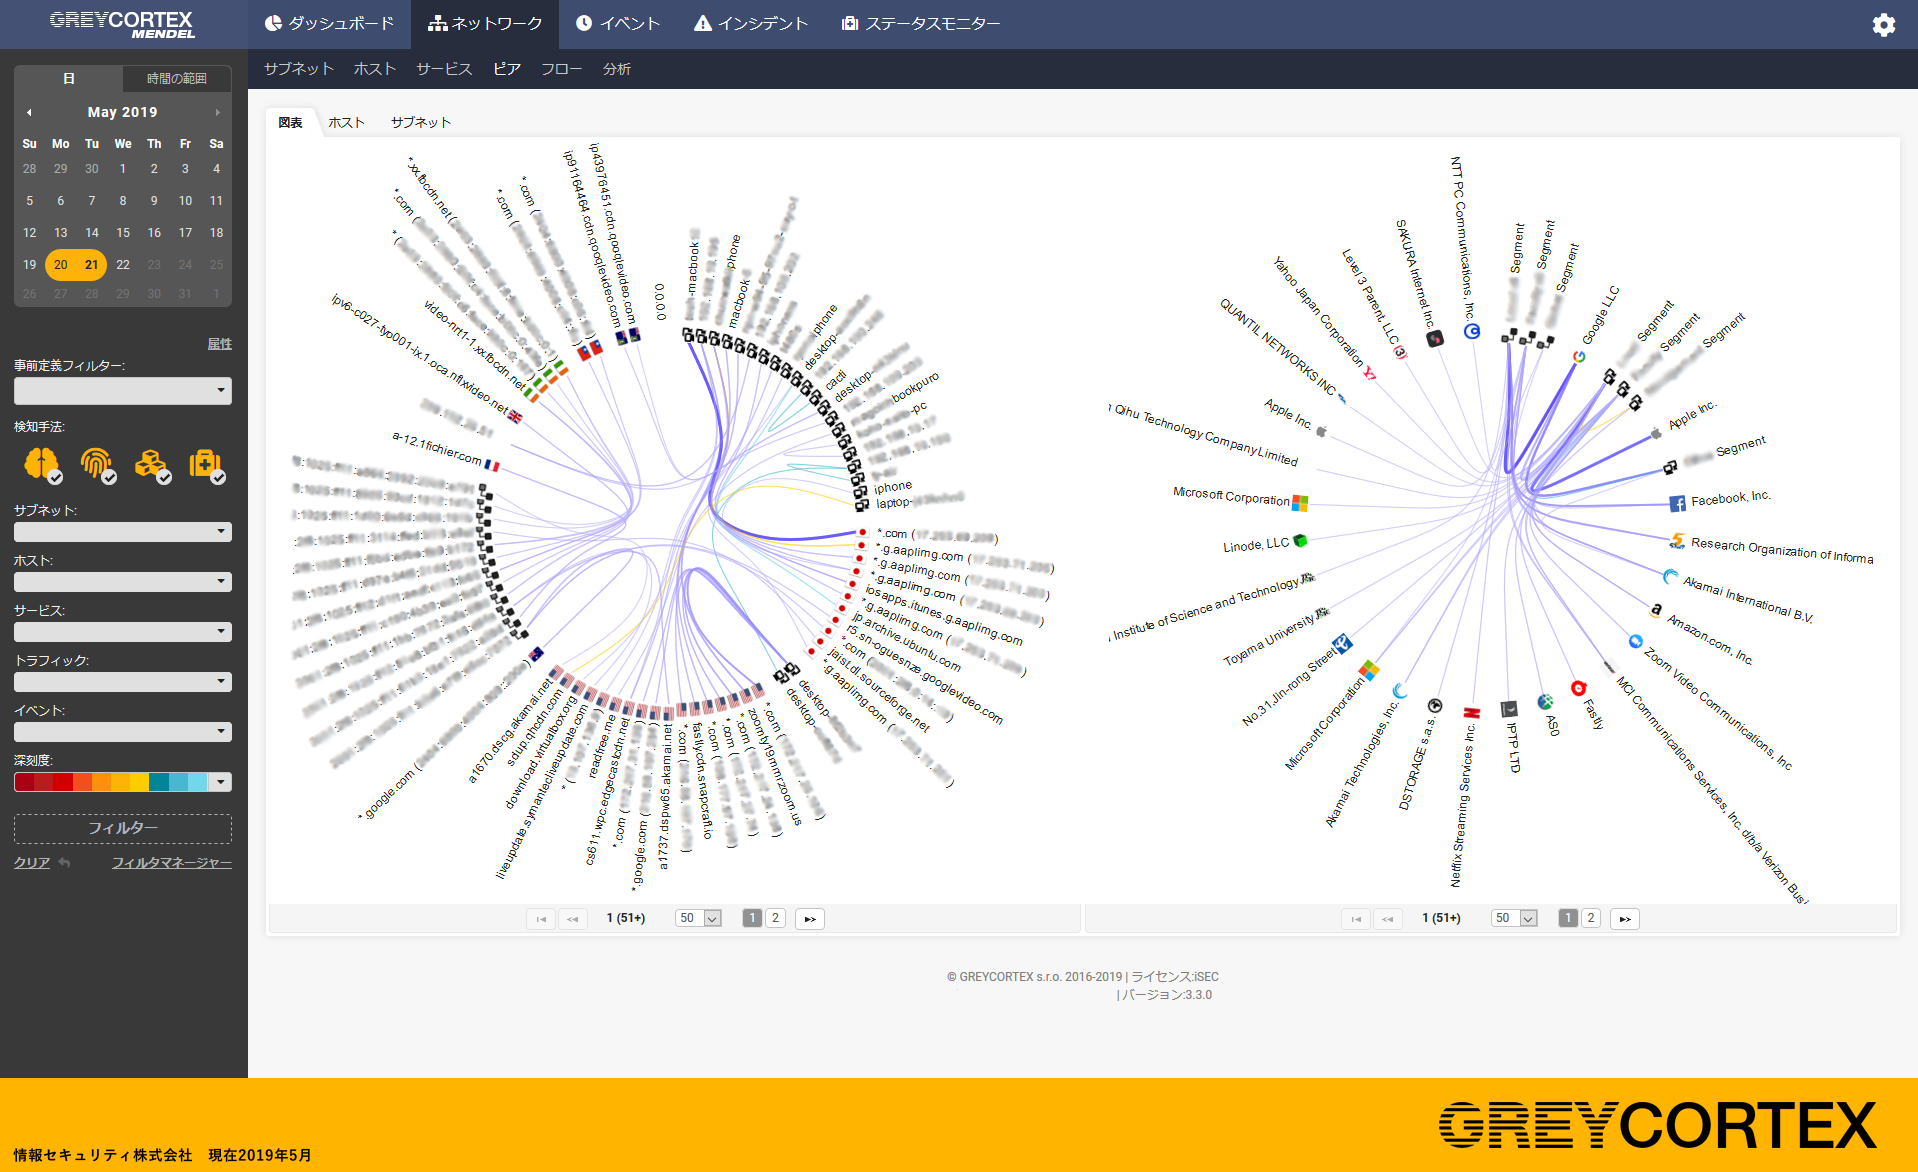Viewport: 1918px width, 1172px height.
Task: Select the Google LLC node icon
Action: (1579, 357)
